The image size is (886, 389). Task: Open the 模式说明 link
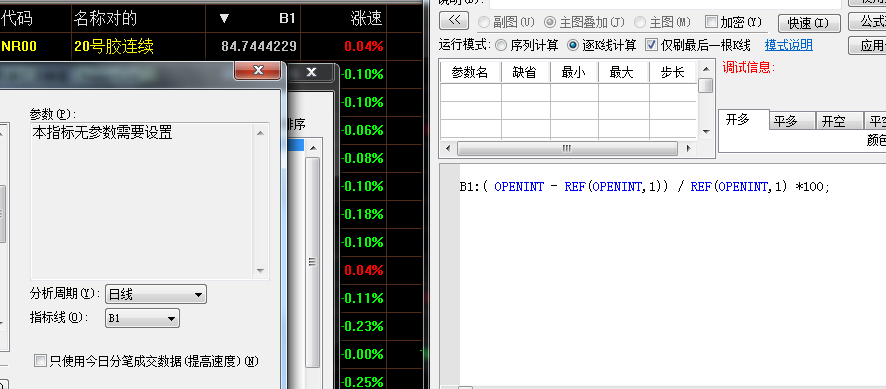[x=789, y=45]
